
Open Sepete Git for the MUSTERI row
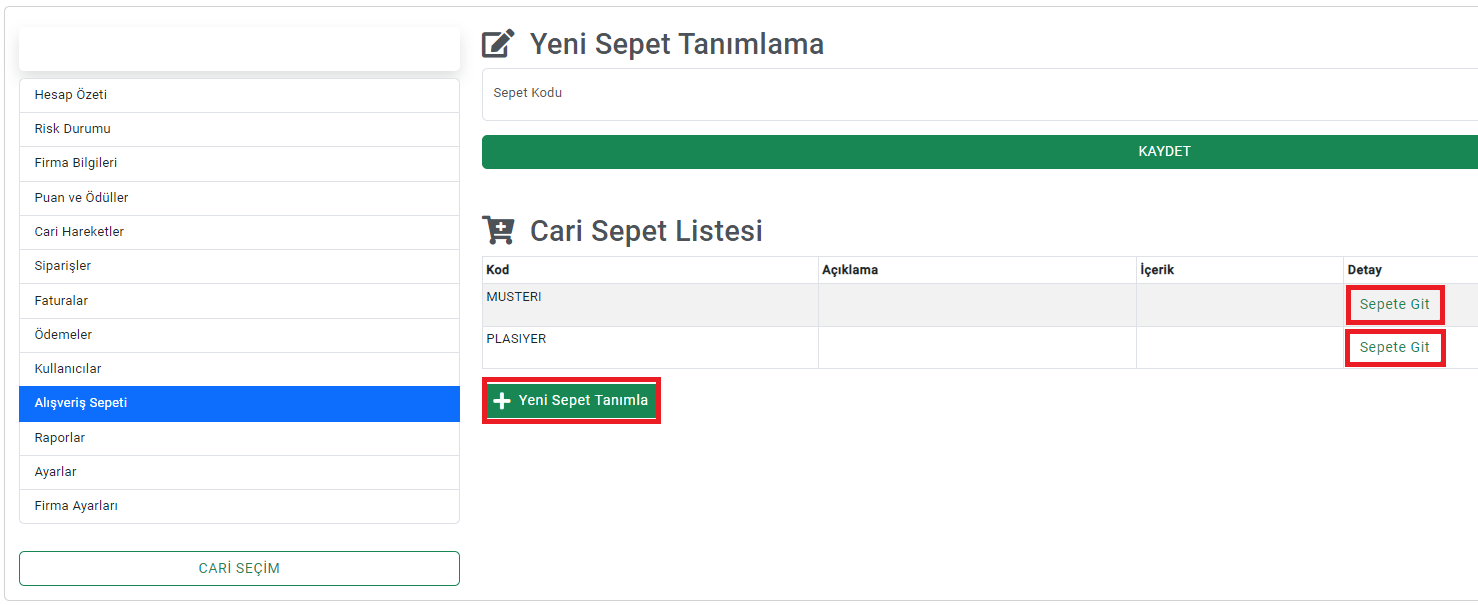point(1394,304)
